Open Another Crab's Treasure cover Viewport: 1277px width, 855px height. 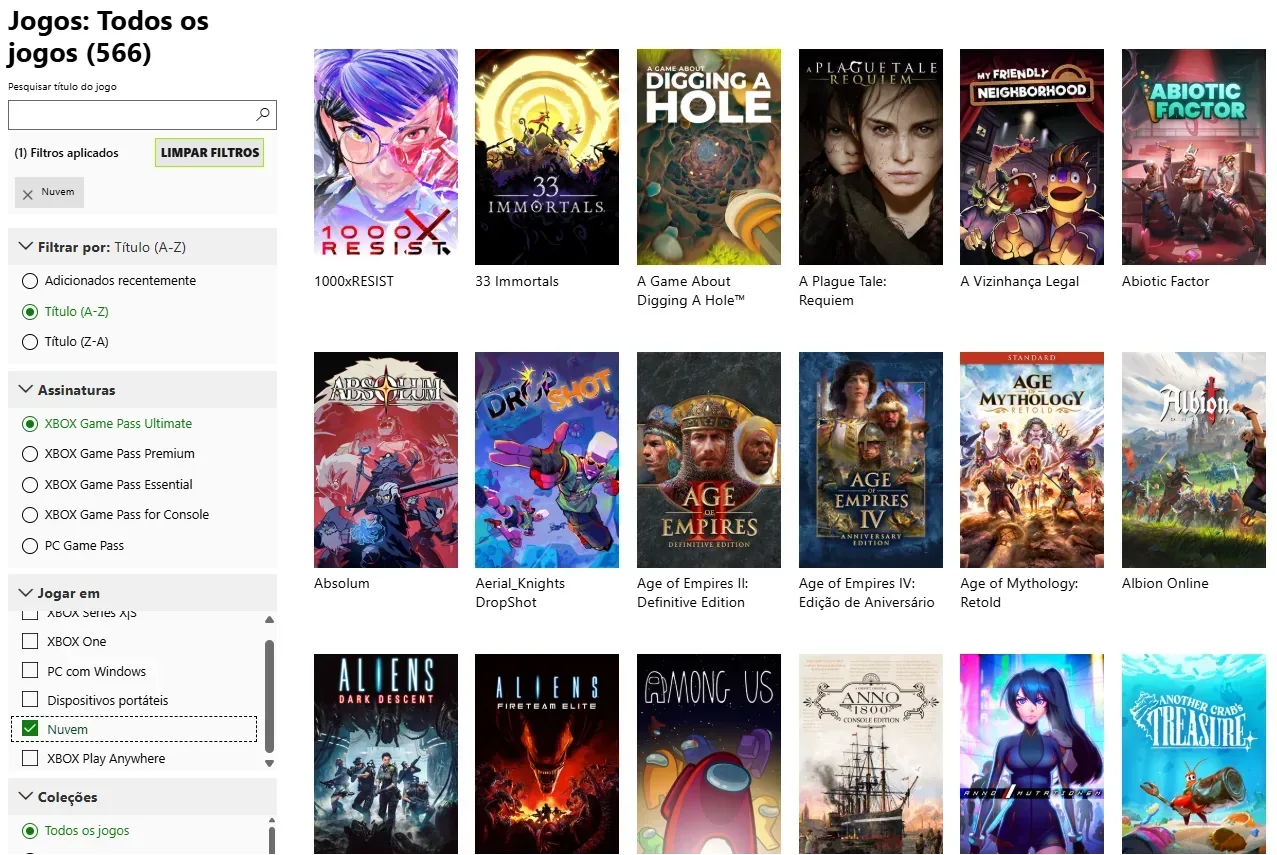pyautogui.click(x=1194, y=754)
